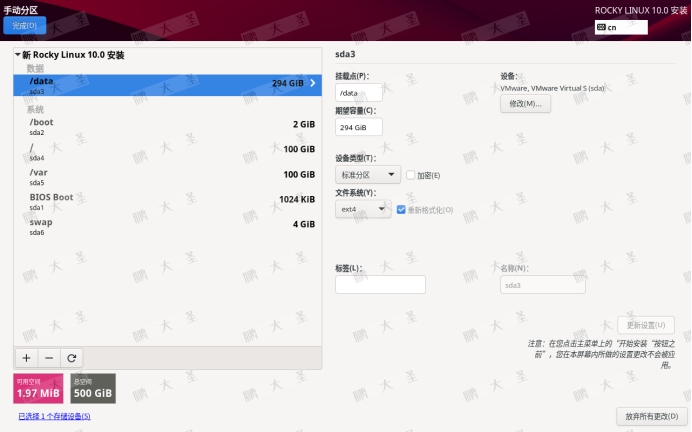Enable the 加密 encryption checkbox
Viewport: 692px width, 432px height.
point(411,175)
